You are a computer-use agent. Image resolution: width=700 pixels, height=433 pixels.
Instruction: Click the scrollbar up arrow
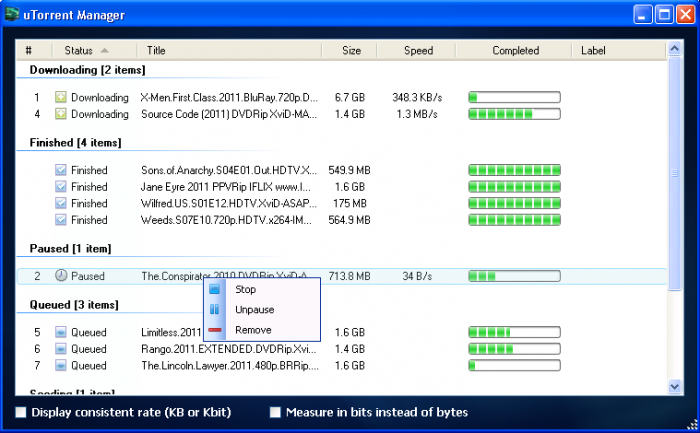675,48
